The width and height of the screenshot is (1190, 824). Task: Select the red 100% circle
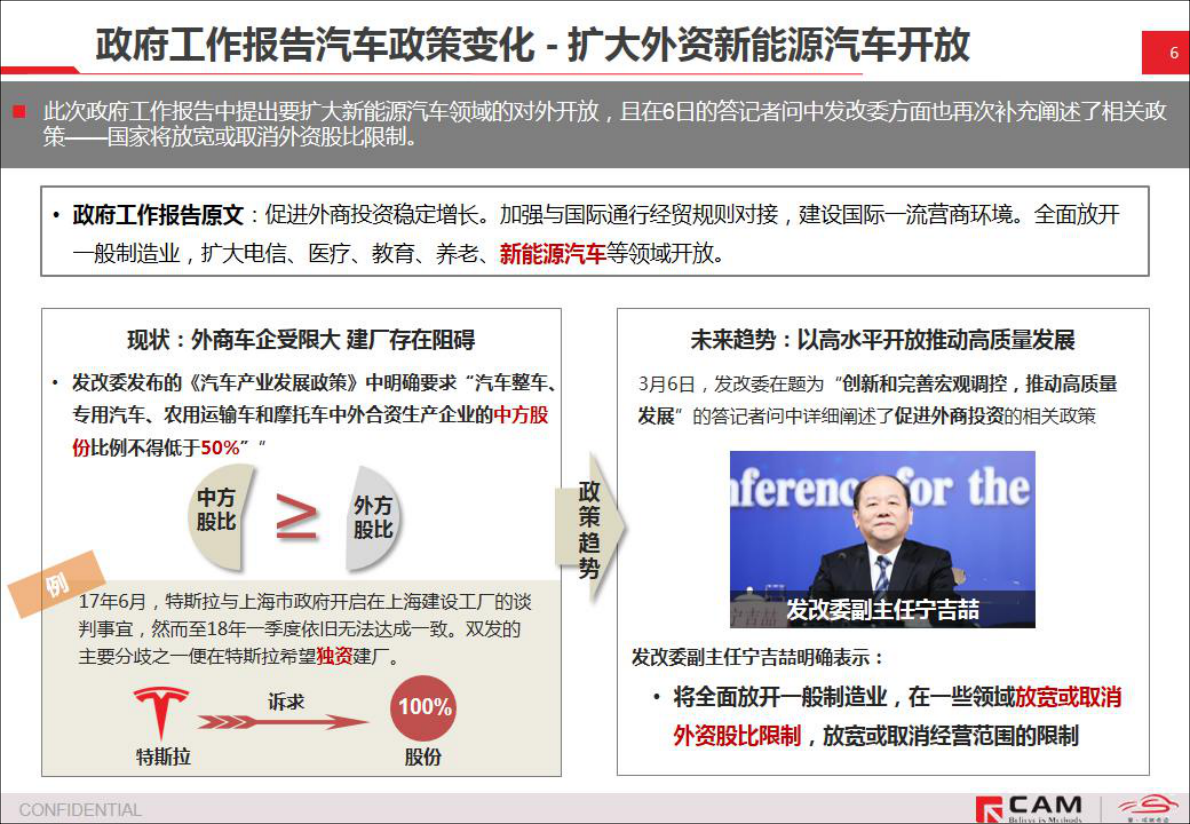424,708
